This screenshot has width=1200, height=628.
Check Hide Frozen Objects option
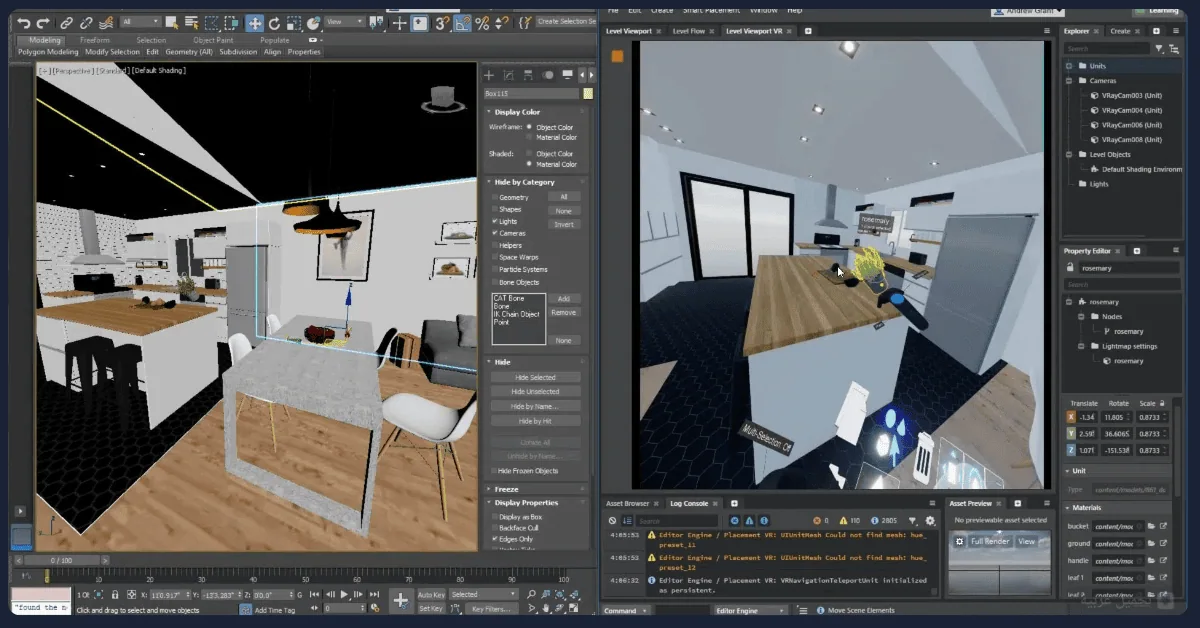(x=495, y=471)
